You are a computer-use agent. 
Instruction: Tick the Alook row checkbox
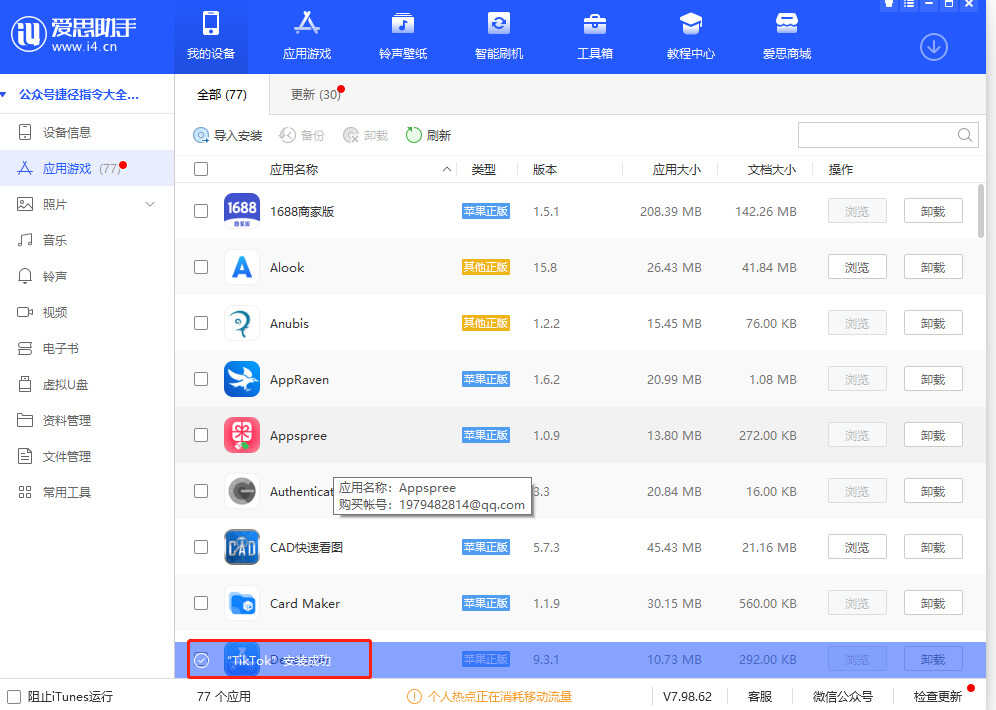pyautogui.click(x=201, y=267)
